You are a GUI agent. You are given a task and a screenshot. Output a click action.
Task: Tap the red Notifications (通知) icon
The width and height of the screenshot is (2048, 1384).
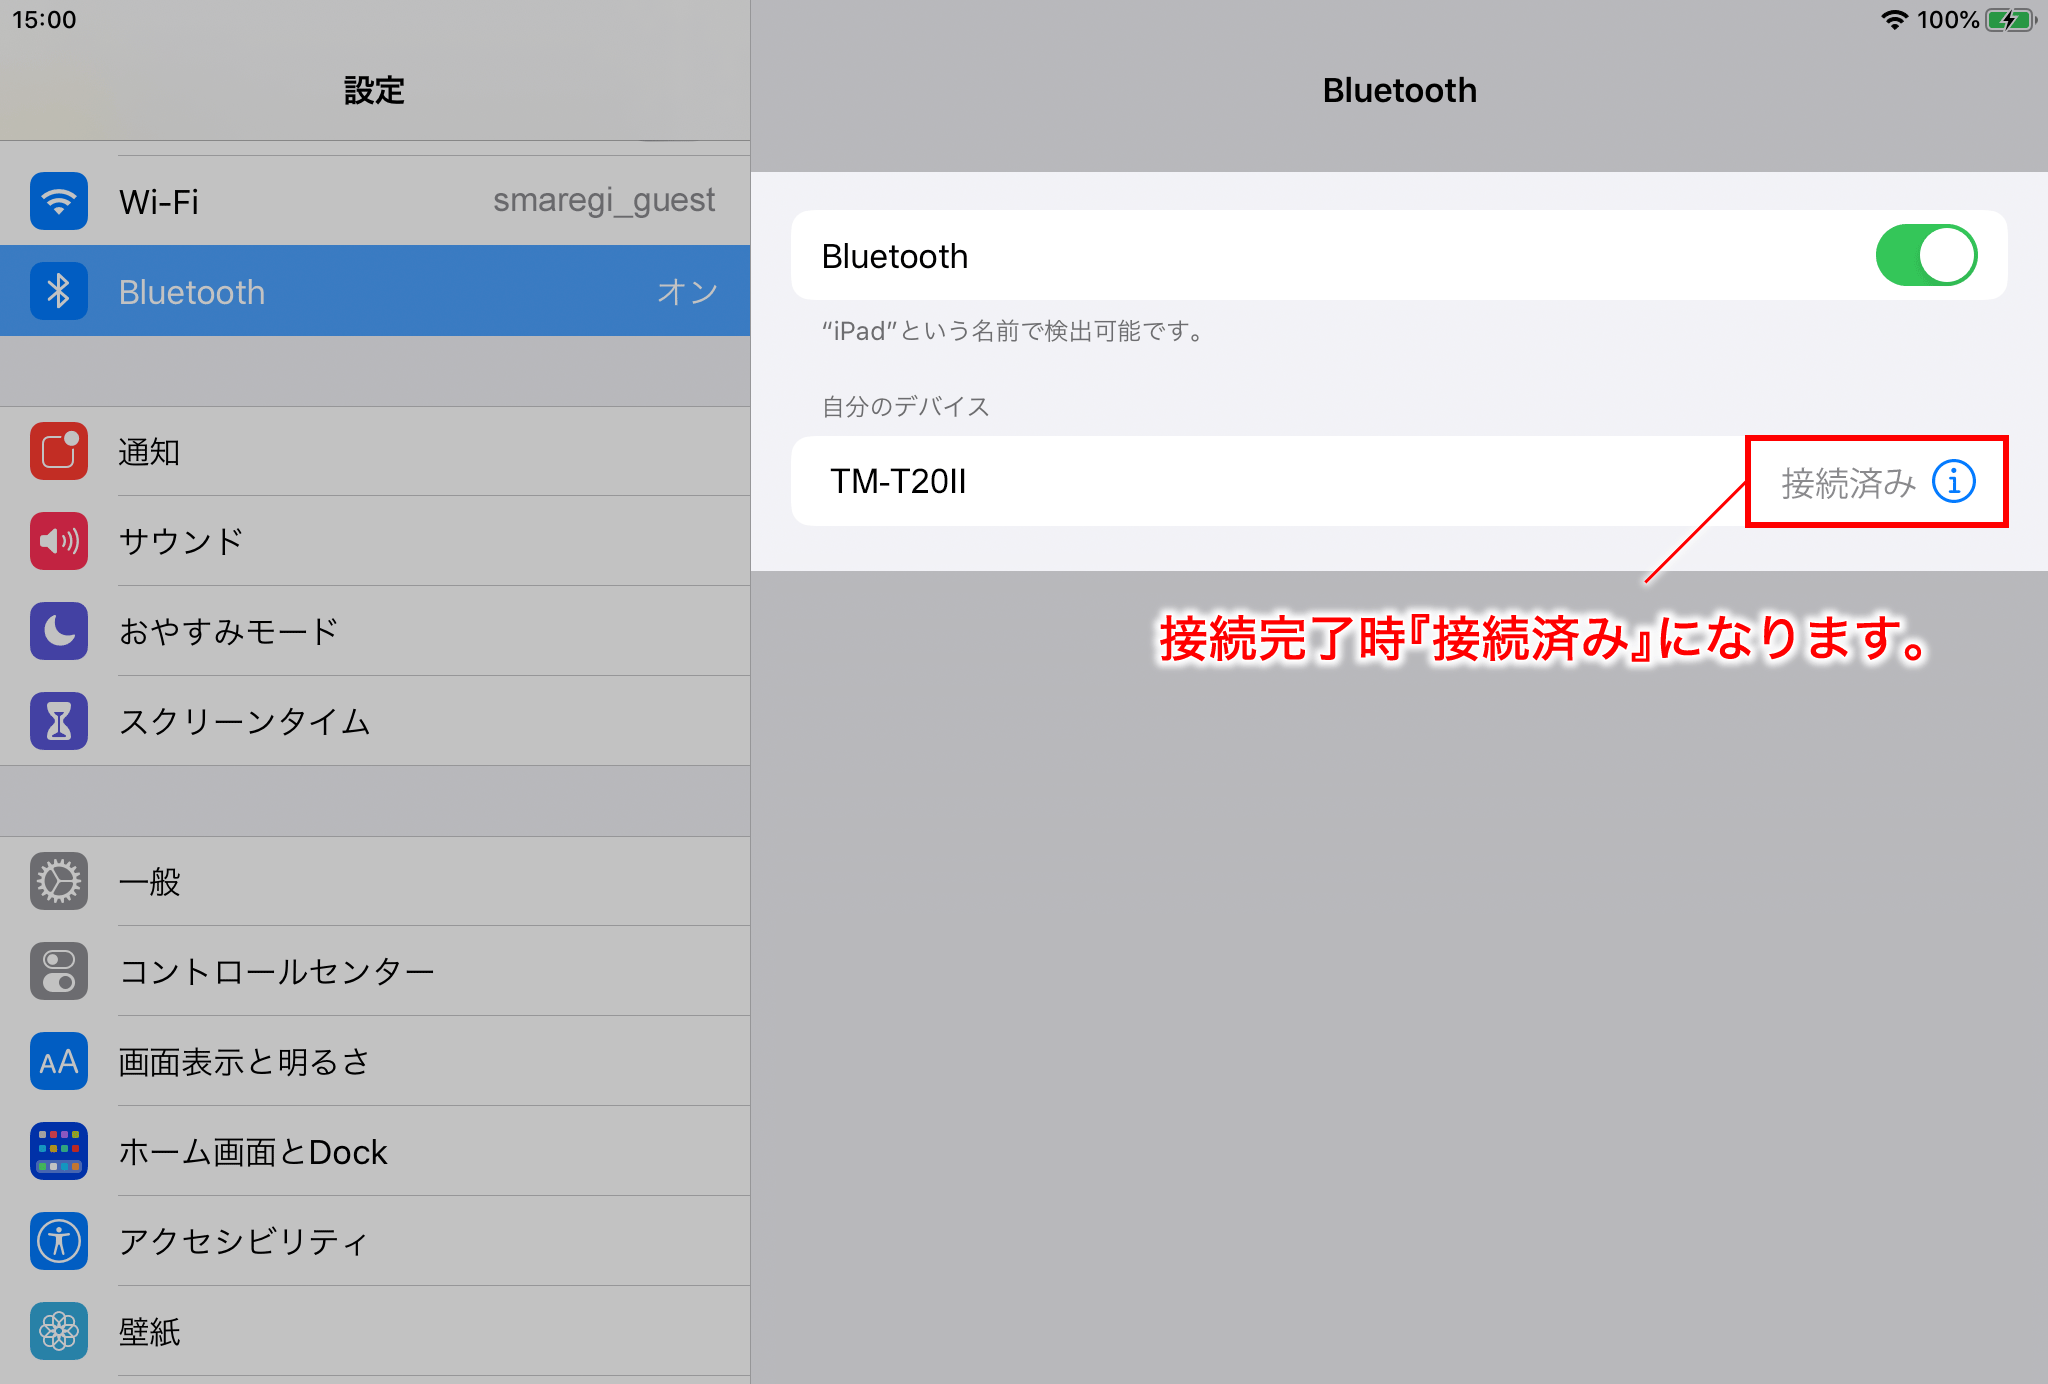coord(59,451)
